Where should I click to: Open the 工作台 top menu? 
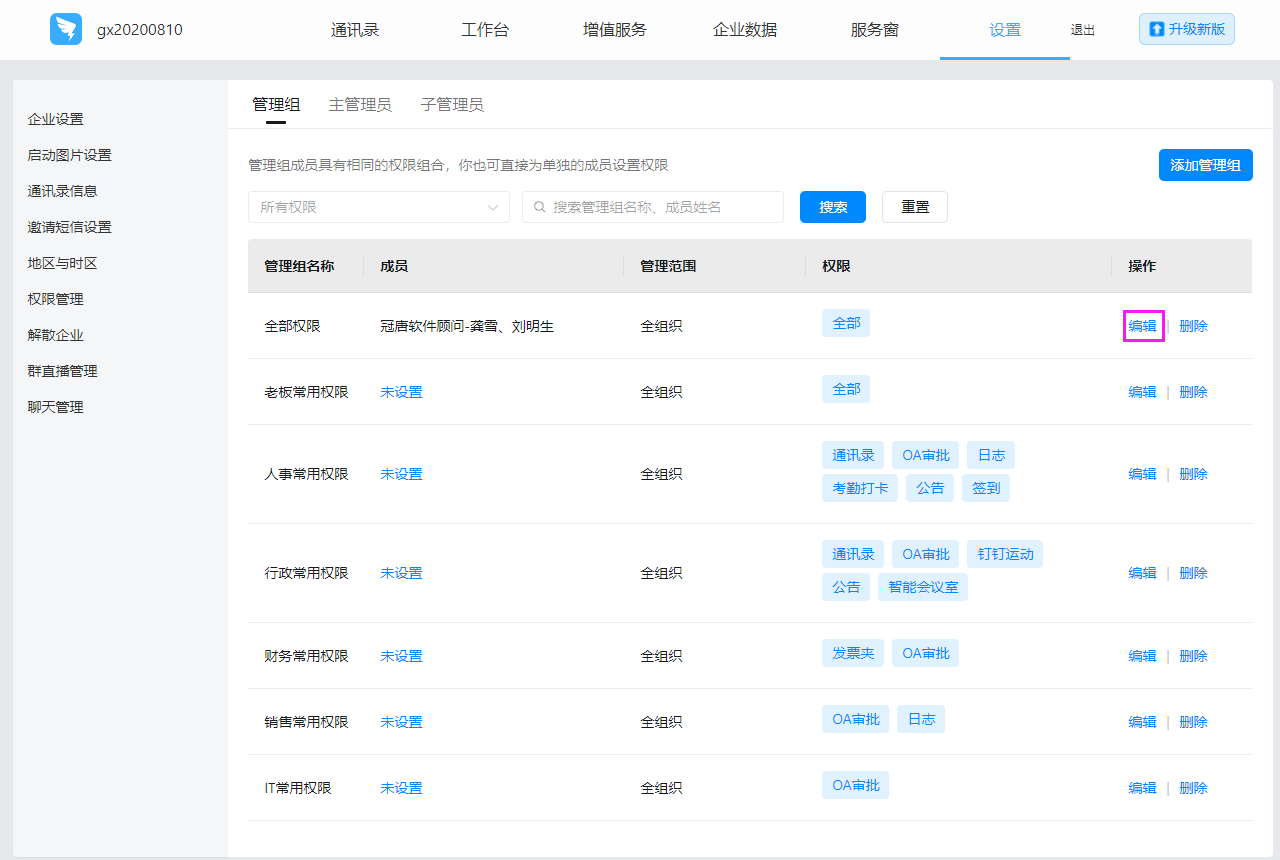(485, 30)
